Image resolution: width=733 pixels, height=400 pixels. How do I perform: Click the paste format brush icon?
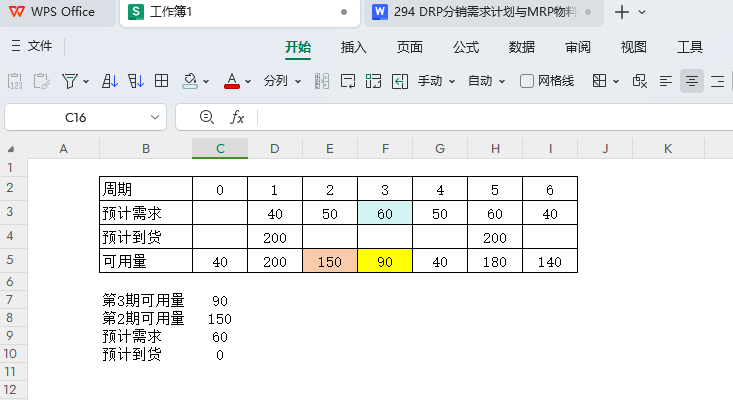click(x=41, y=81)
